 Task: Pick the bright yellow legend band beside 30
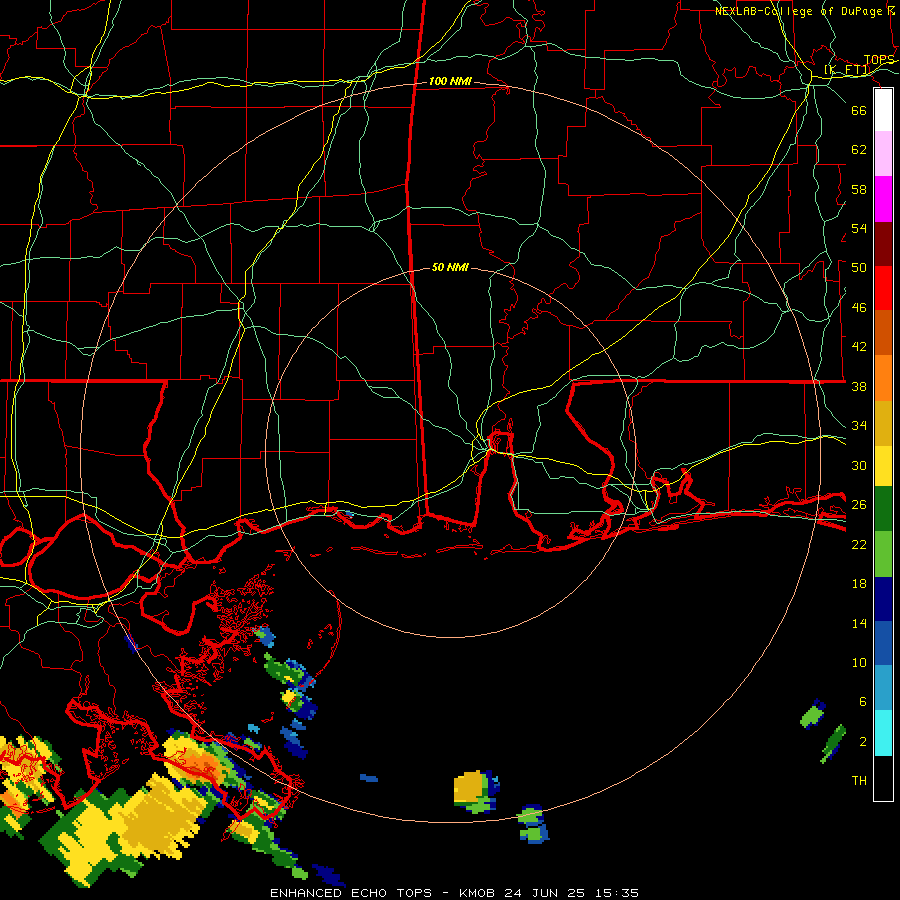(x=883, y=466)
